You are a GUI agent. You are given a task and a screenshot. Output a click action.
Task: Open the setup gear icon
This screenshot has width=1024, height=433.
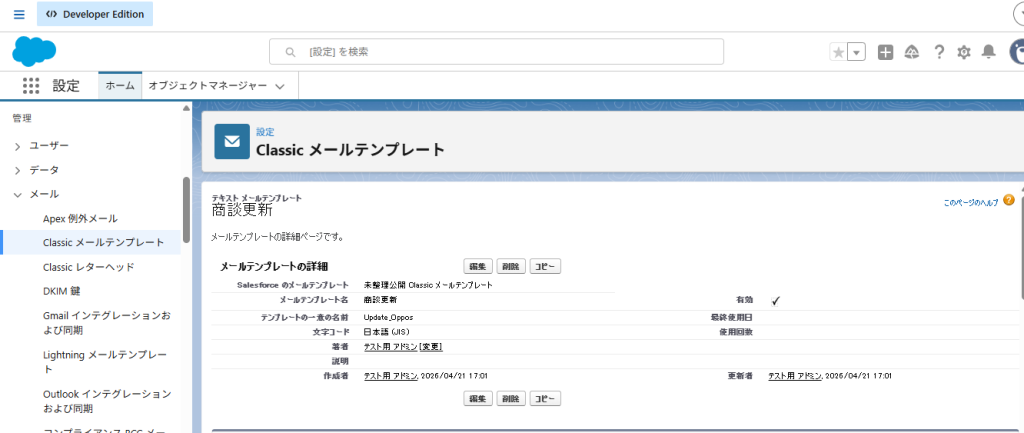(x=964, y=52)
